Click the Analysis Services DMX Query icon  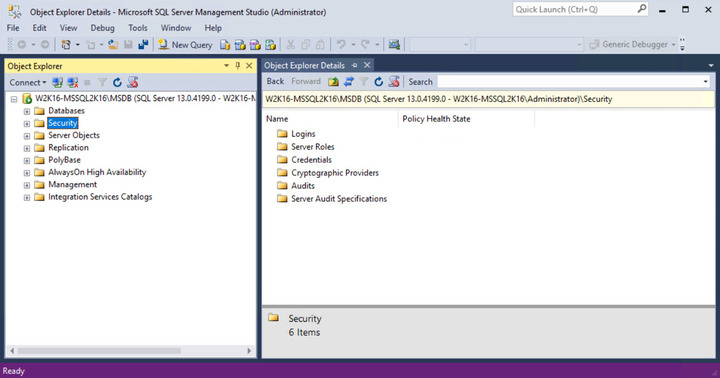point(255,45)
